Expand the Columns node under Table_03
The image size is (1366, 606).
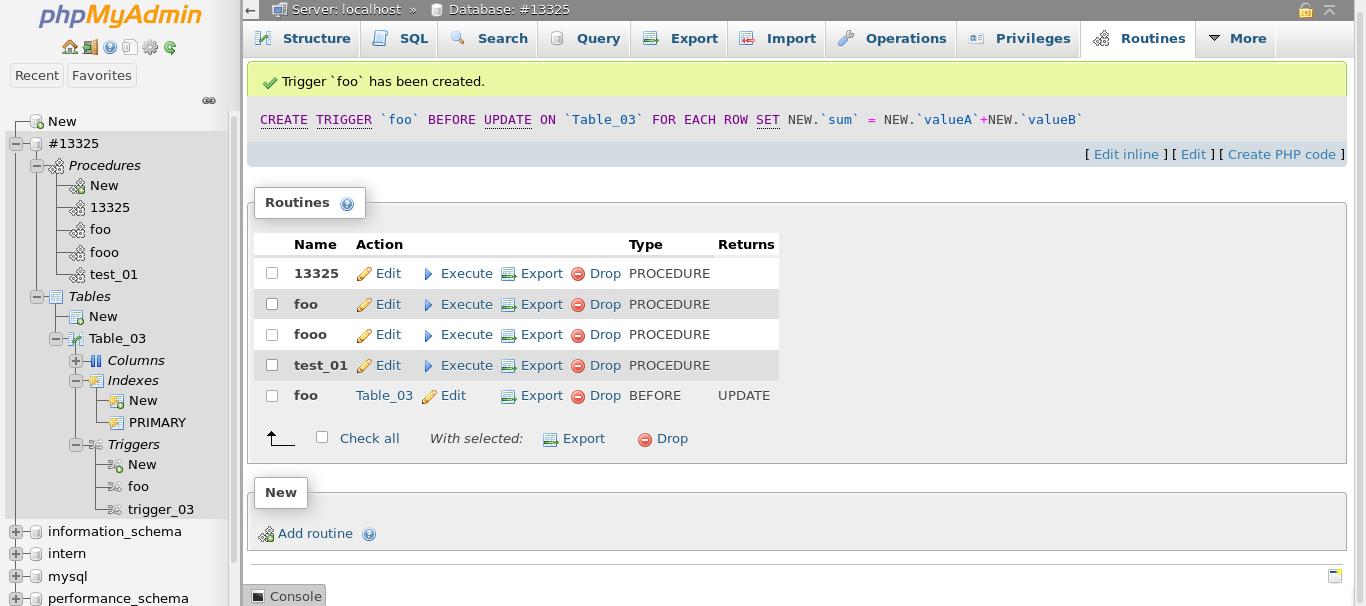(75, 360)
